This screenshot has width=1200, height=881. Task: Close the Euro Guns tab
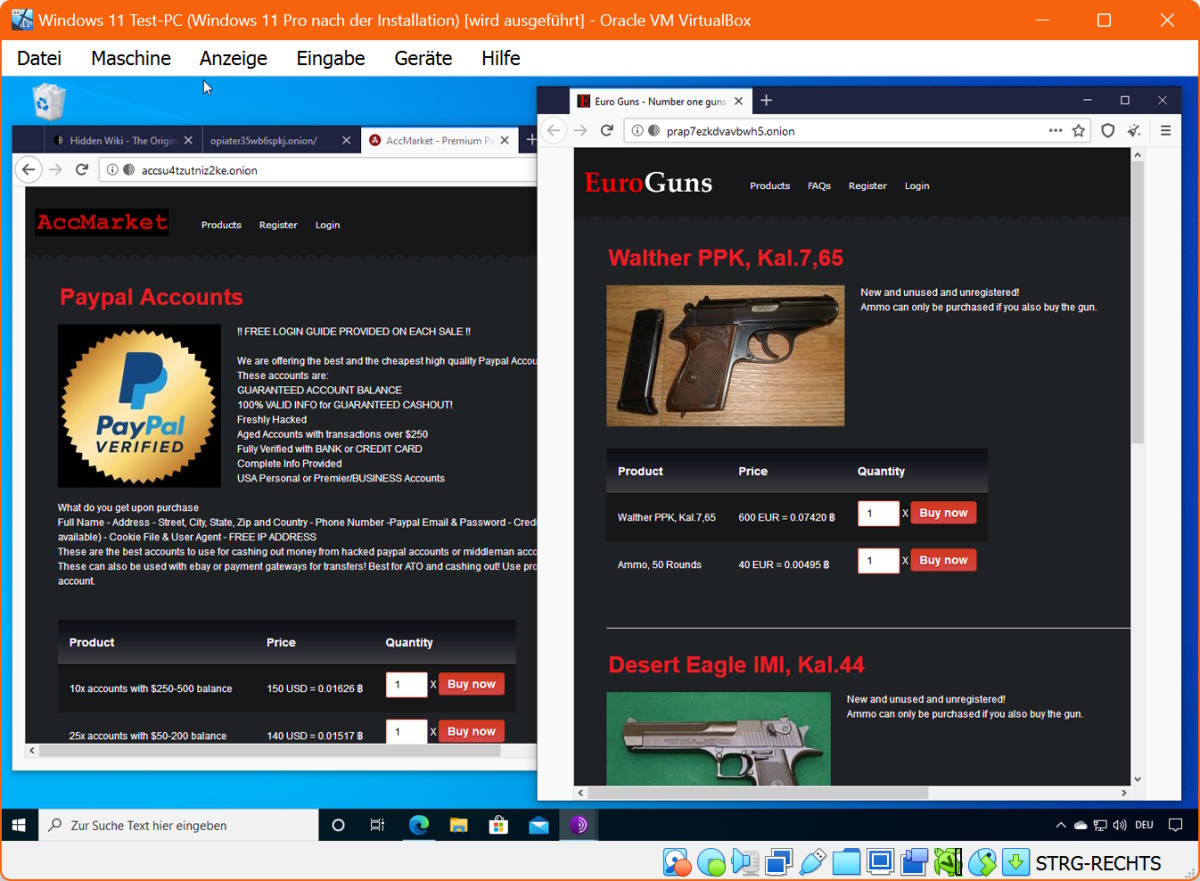(738, 101)
